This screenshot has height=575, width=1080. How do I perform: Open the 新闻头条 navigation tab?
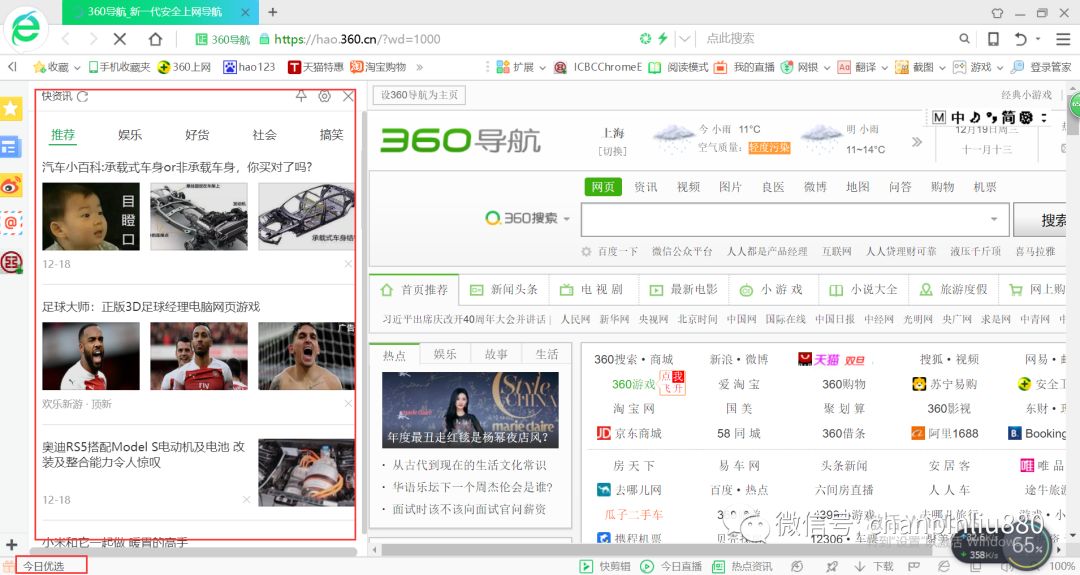coord(505,290)
